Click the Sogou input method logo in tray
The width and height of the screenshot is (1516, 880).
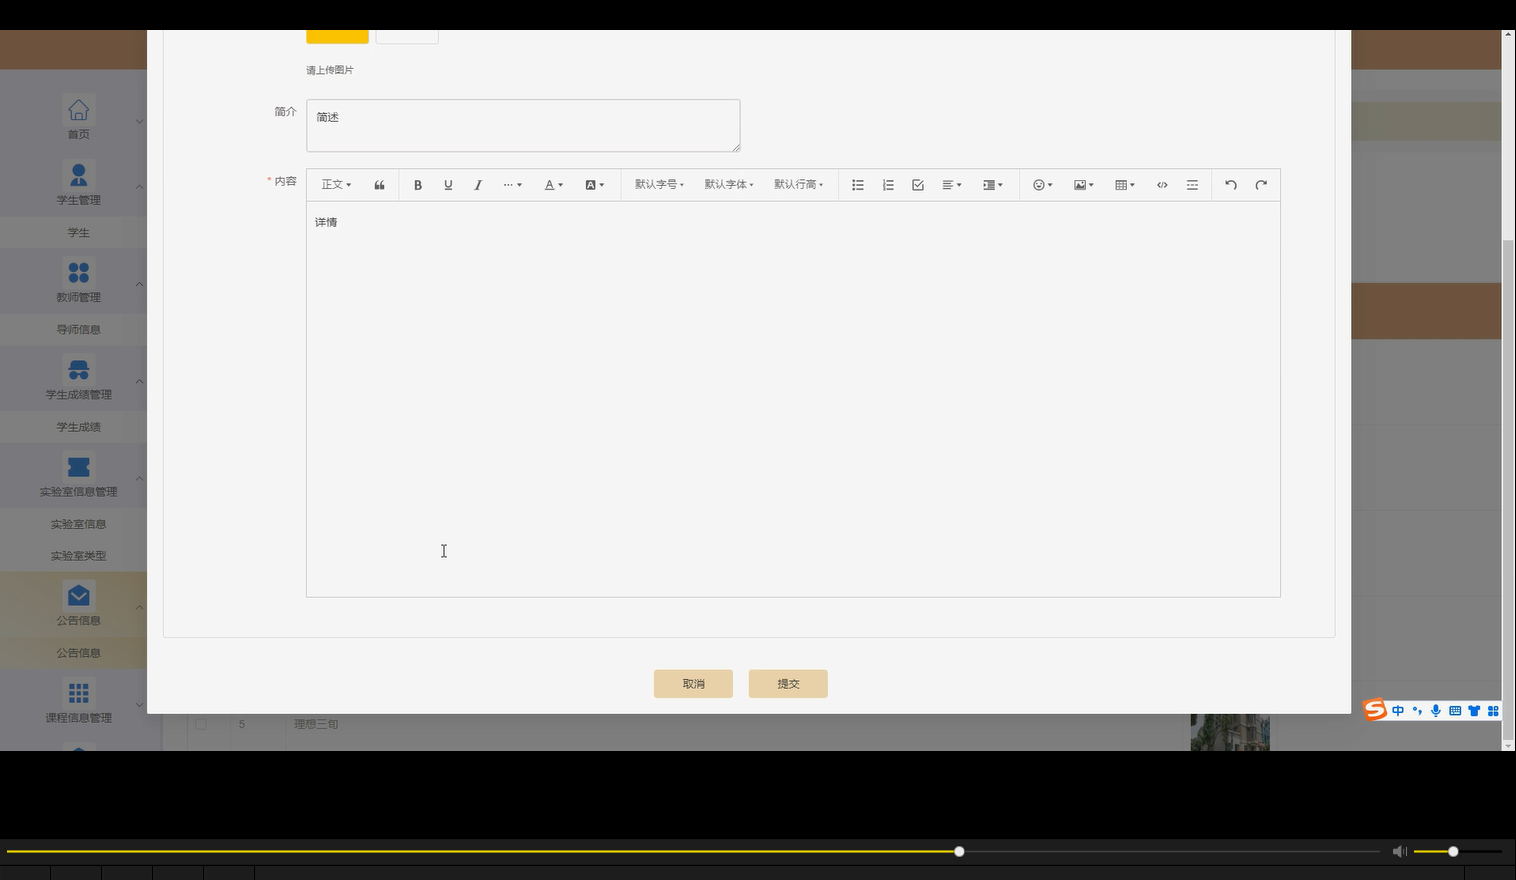point(1374,710)
